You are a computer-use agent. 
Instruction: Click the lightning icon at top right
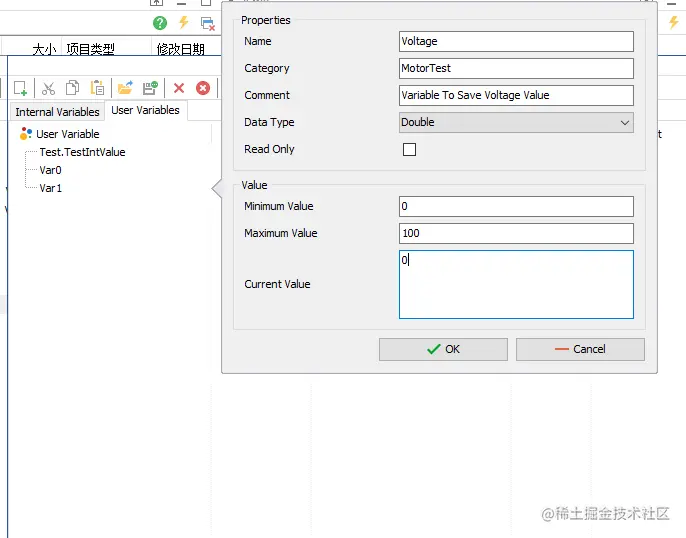pyautogui.click(x=674, y=22)
